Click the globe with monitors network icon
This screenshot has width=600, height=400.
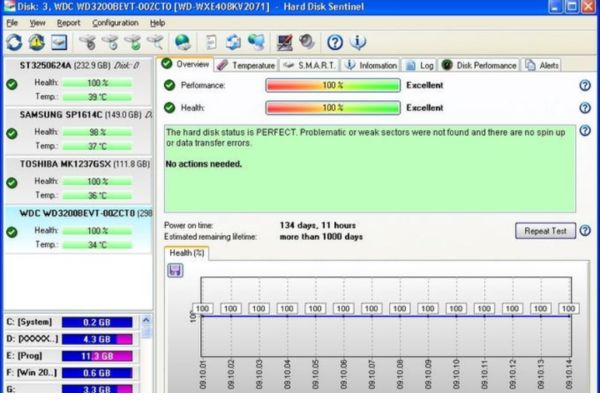pos(256,42)
